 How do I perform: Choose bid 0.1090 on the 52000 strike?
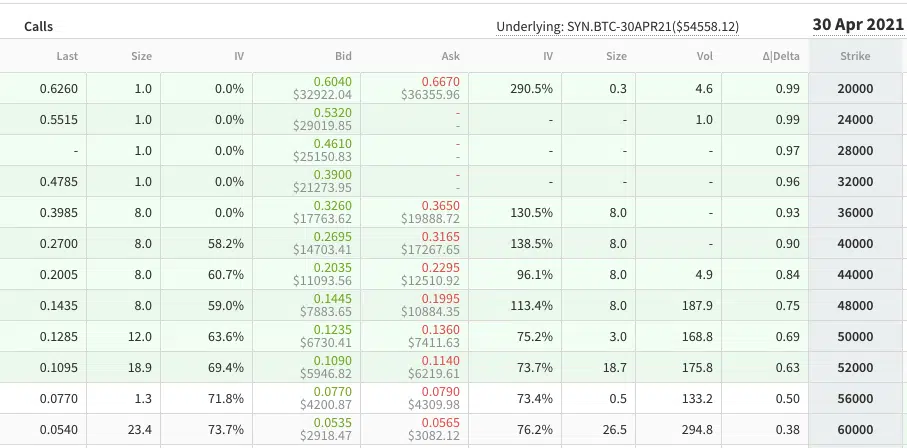(x=333, y=361)
